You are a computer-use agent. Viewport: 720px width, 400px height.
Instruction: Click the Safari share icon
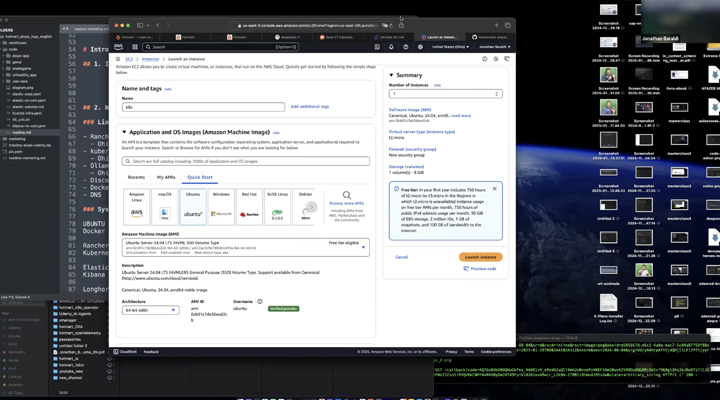(401, 25)
